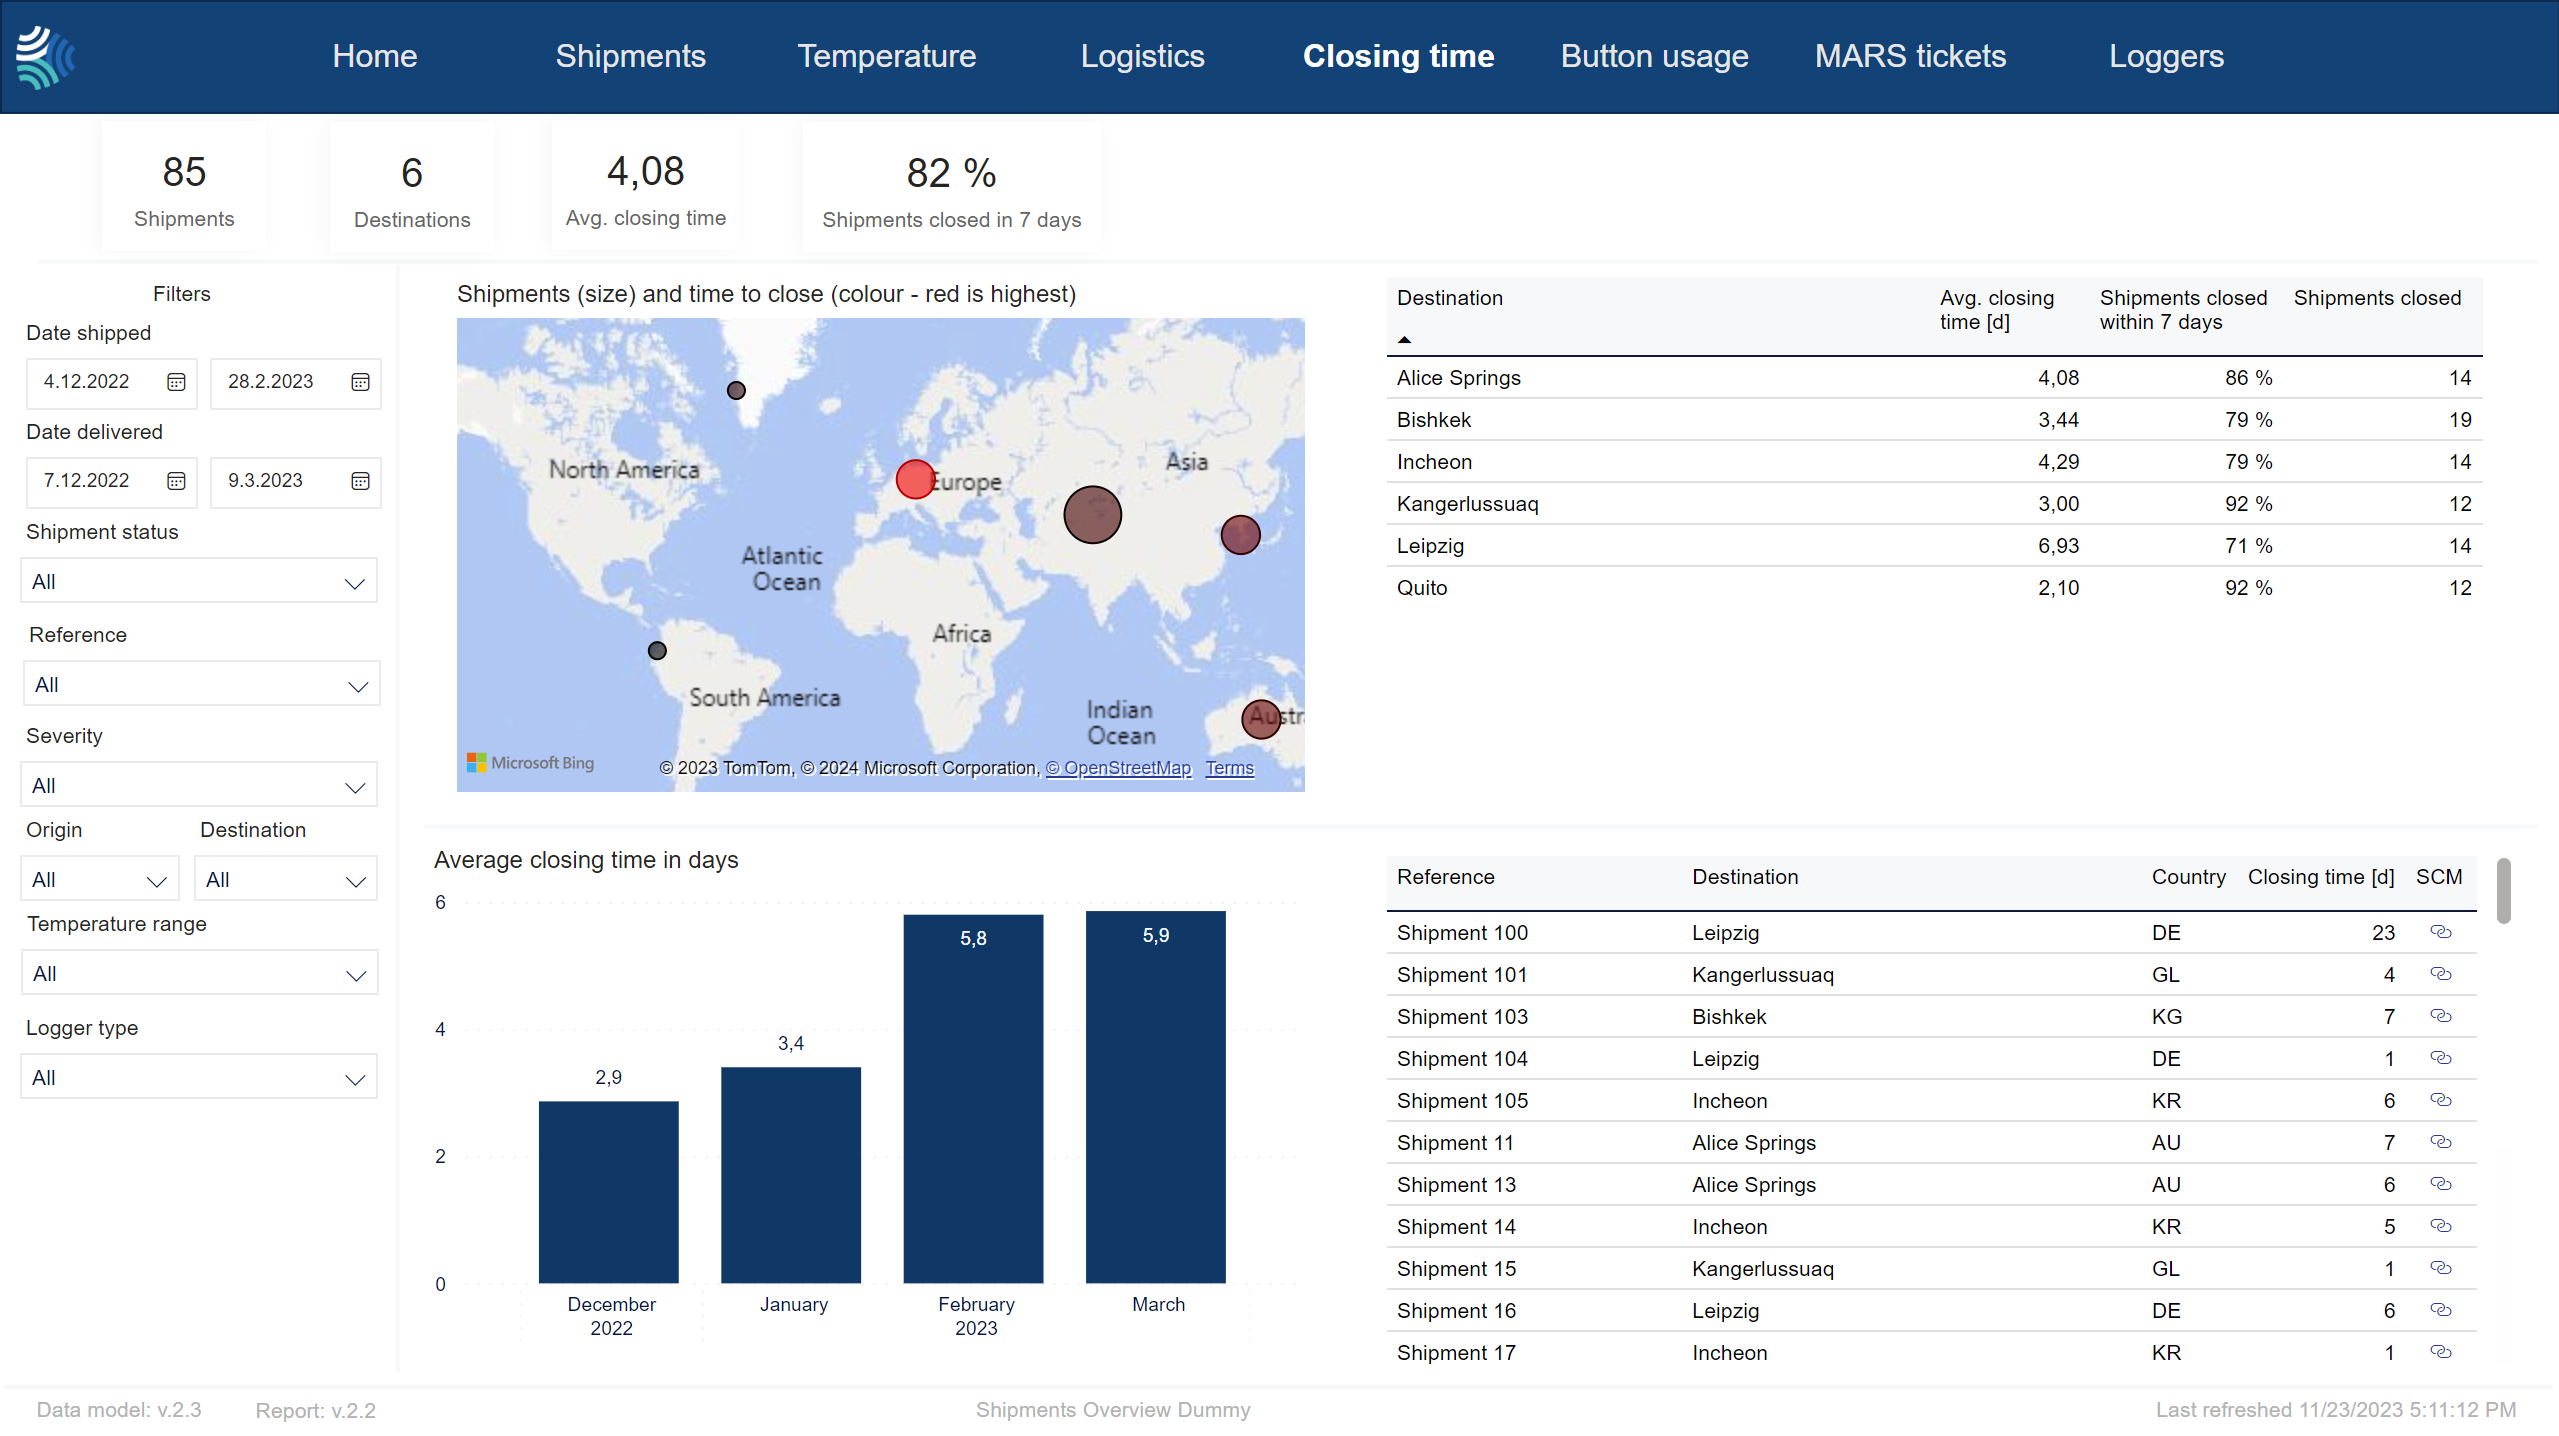Select the February 2023 bar
Image resolution: width=2559 pixels, height=1436 pixels.
pyautogui.click(x=973, y=1099)
